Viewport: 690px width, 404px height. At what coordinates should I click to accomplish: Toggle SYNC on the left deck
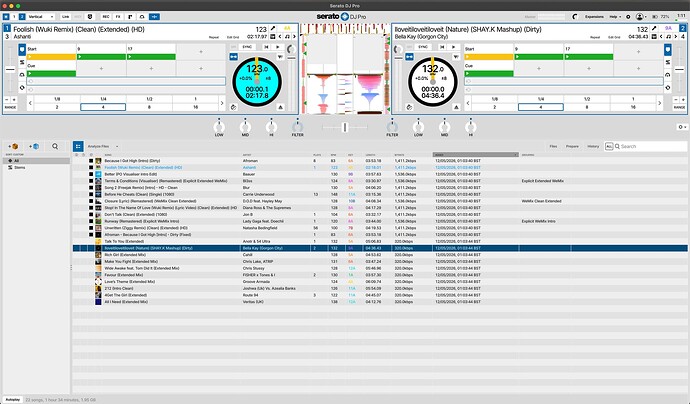pos(247,47)
